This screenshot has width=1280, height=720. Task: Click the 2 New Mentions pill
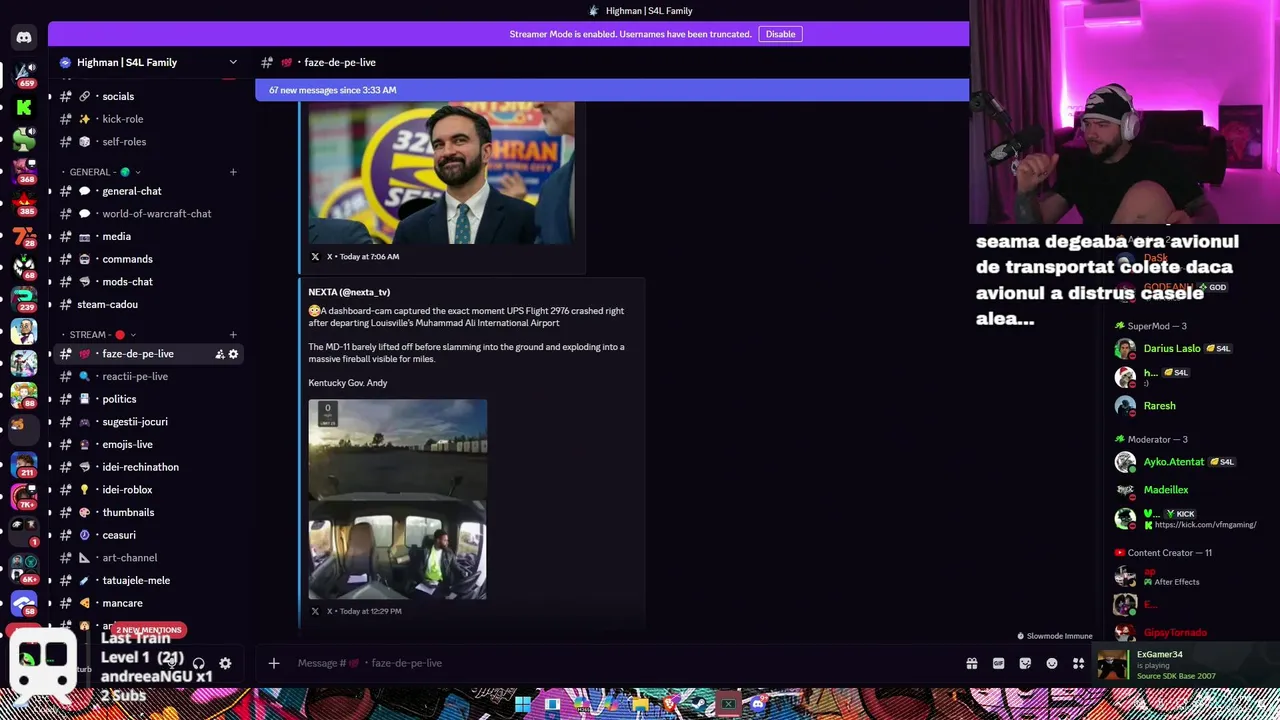[148, 630]
